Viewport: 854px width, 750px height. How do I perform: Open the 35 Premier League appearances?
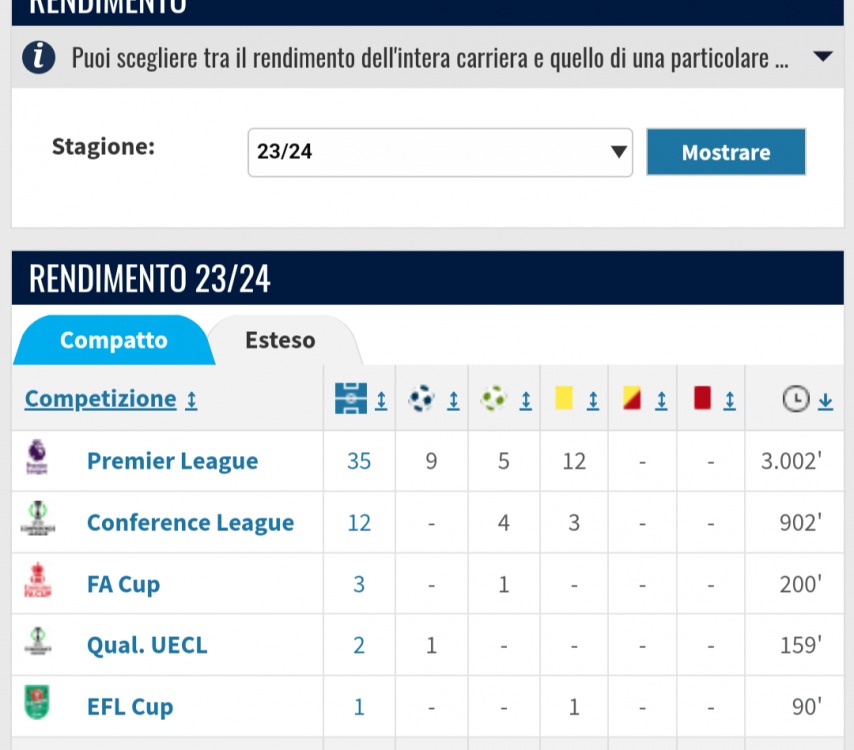click(359, 461)
